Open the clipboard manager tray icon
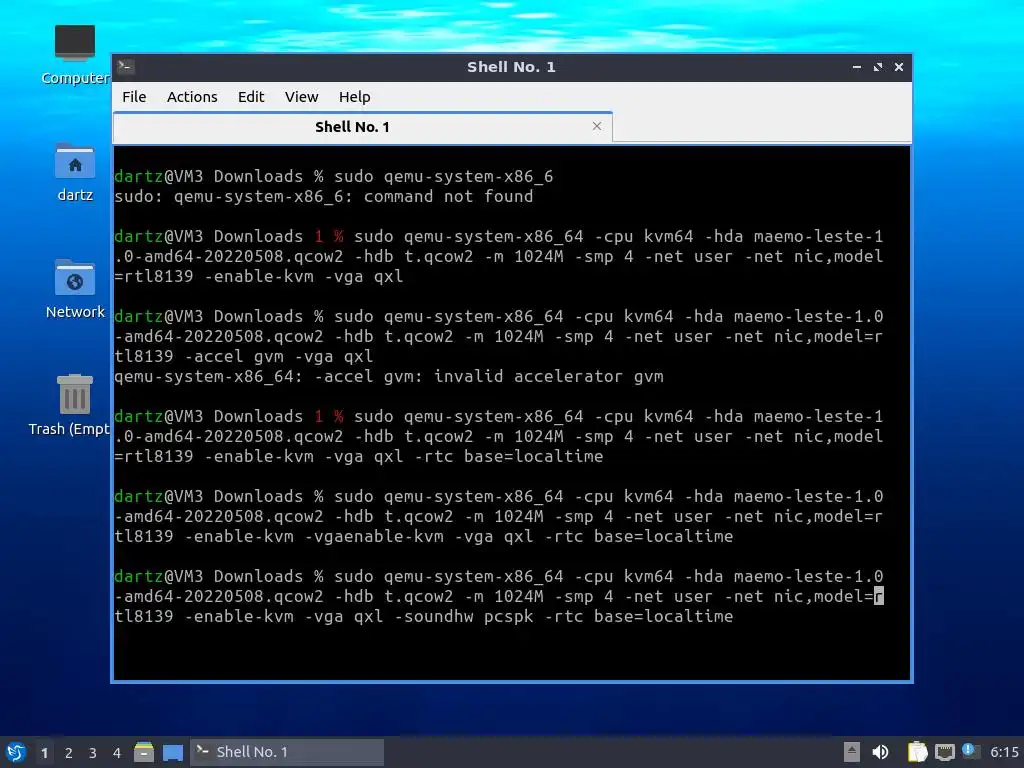Screen dimensions: 1024x768 pyautogui.click(x=917, y=752)
